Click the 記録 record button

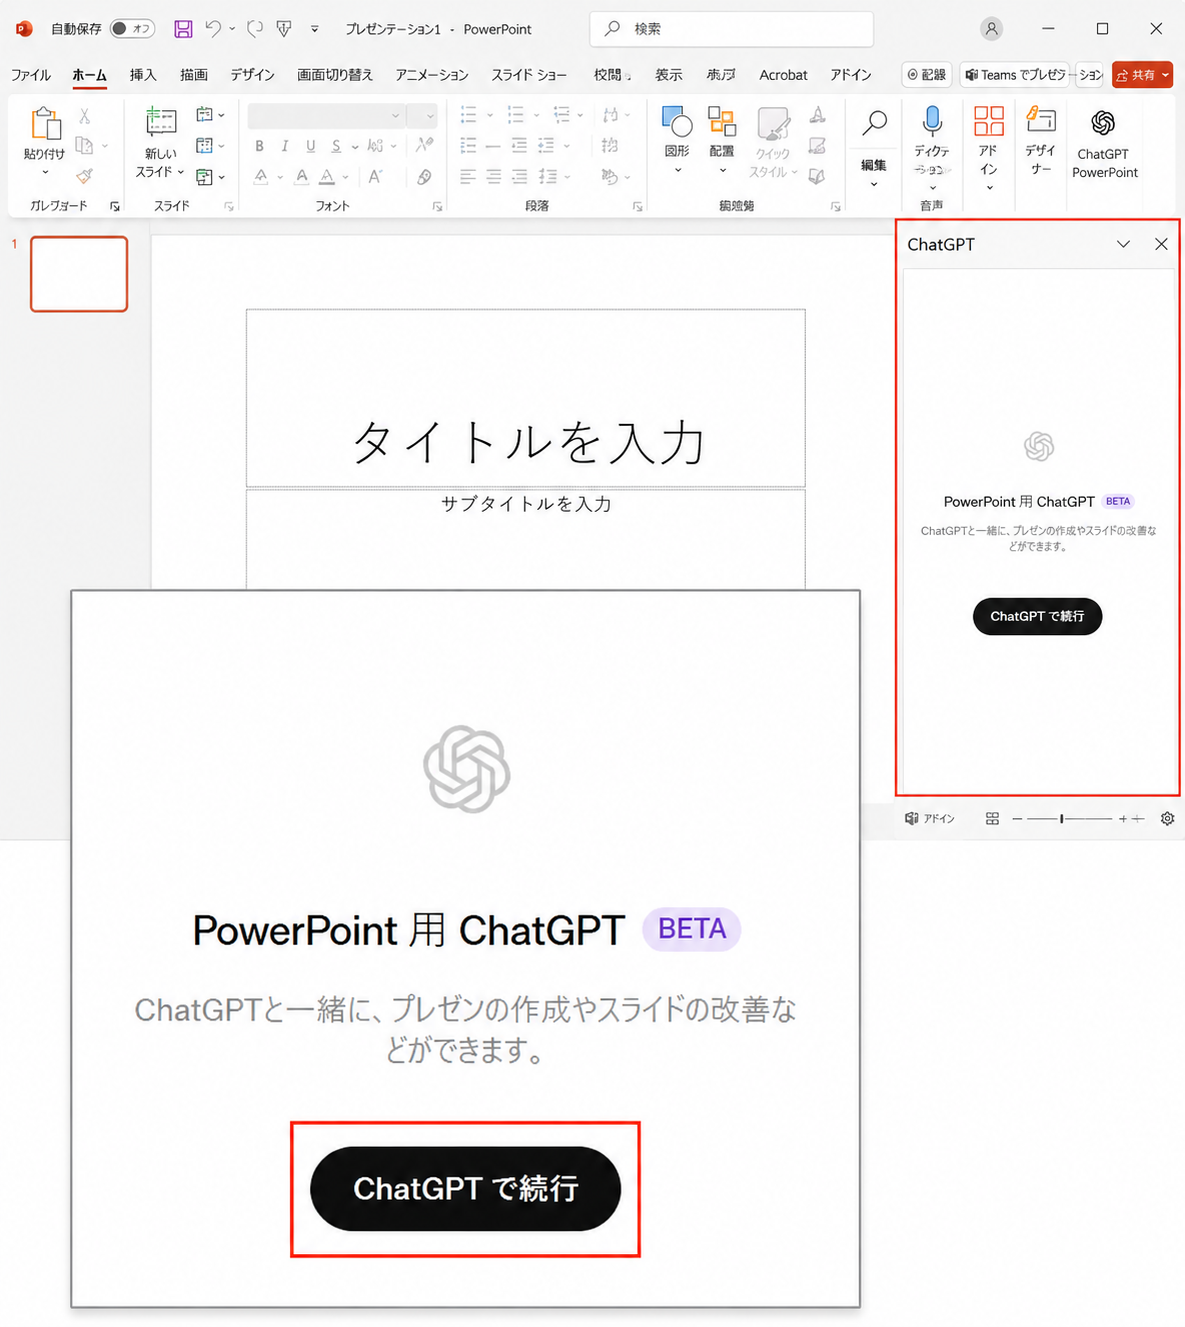click(x=927, y=75)
